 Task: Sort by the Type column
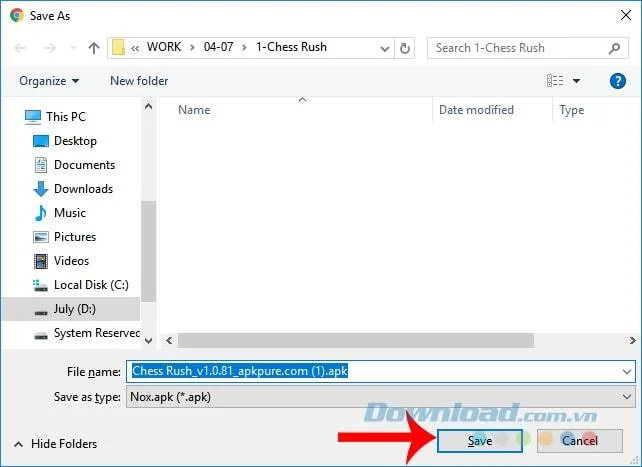(x=572, y=110)
